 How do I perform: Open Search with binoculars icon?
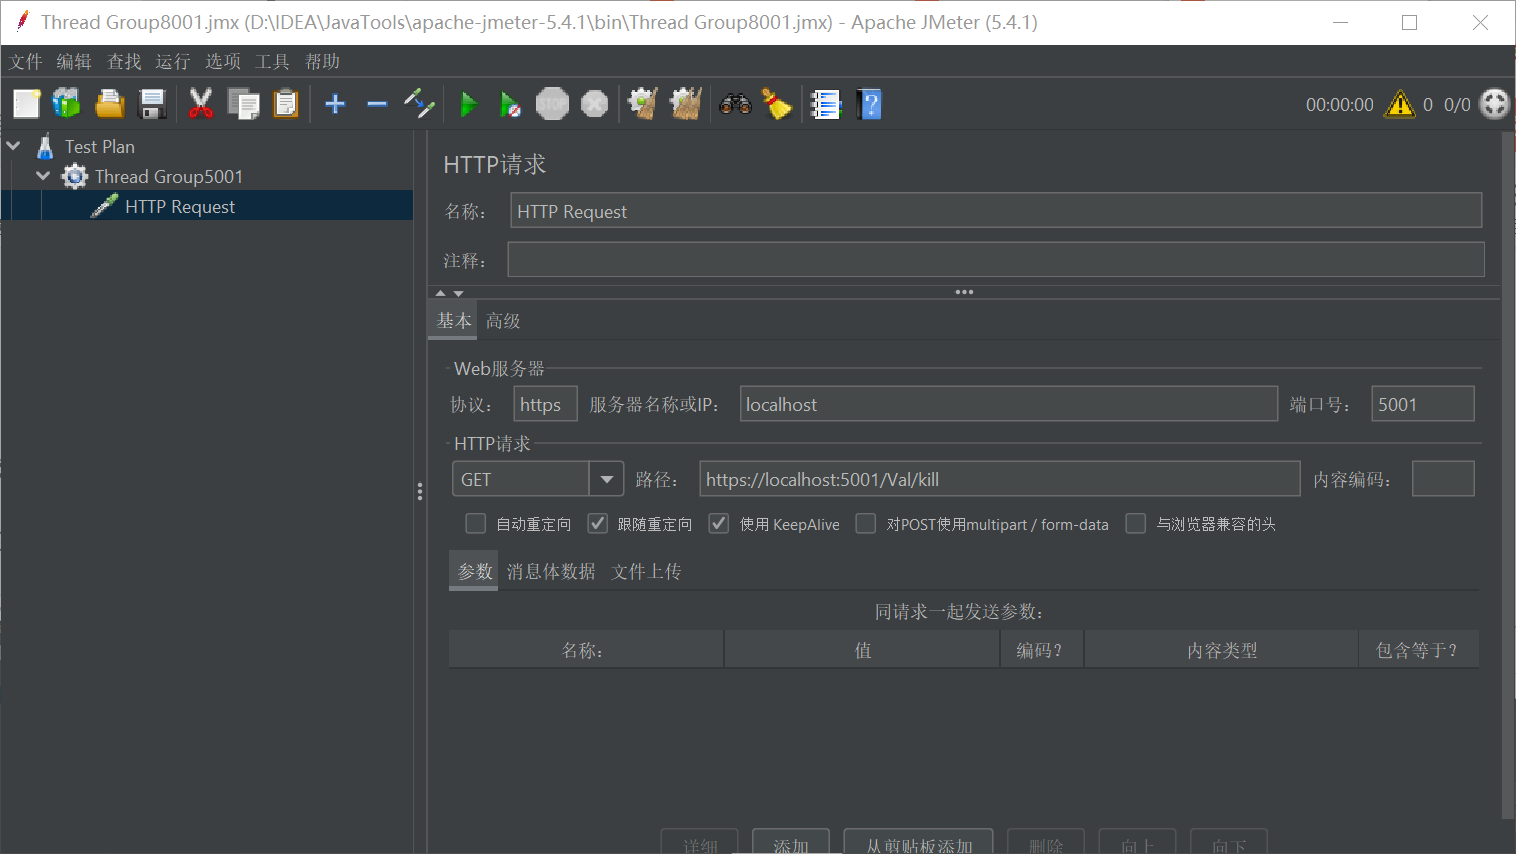pyautogui.click(x=735, y=104)
